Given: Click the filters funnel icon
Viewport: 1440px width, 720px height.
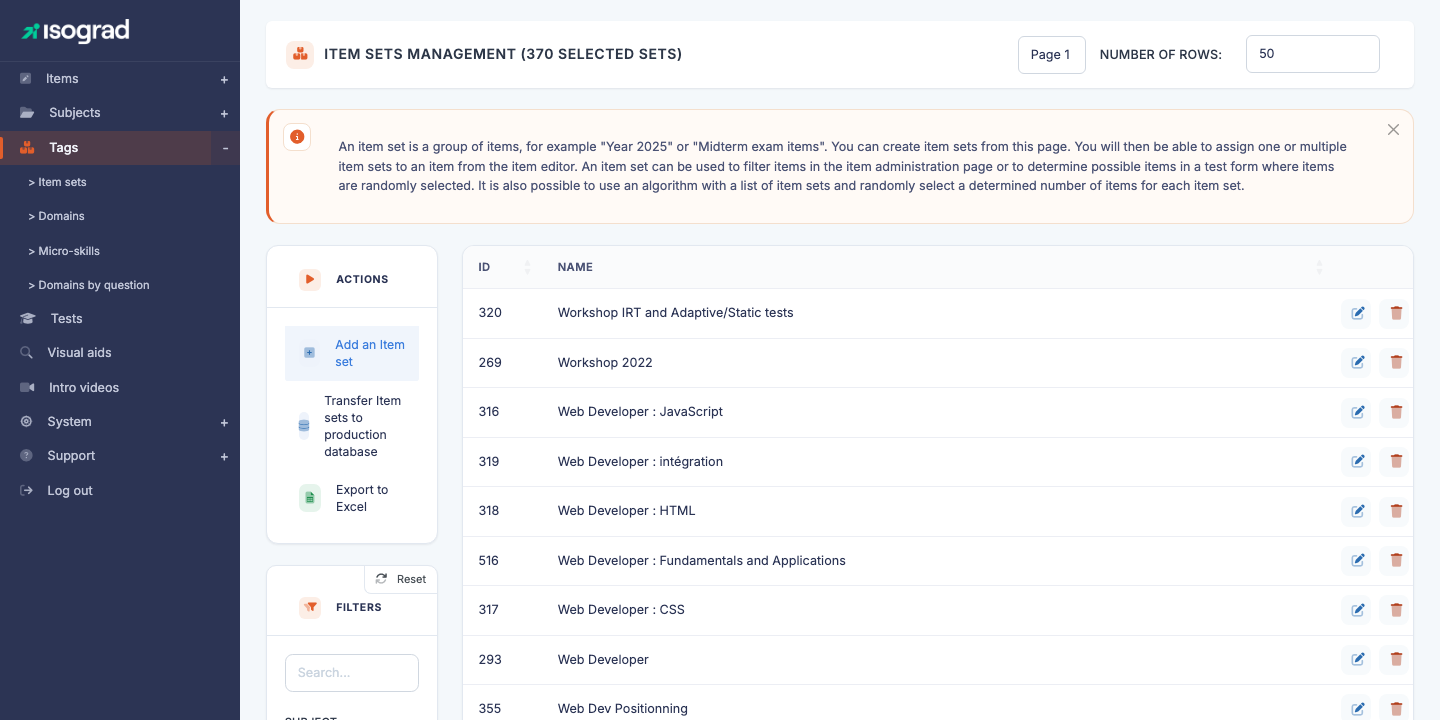Looking at the screenshot, I should (310, 607).
